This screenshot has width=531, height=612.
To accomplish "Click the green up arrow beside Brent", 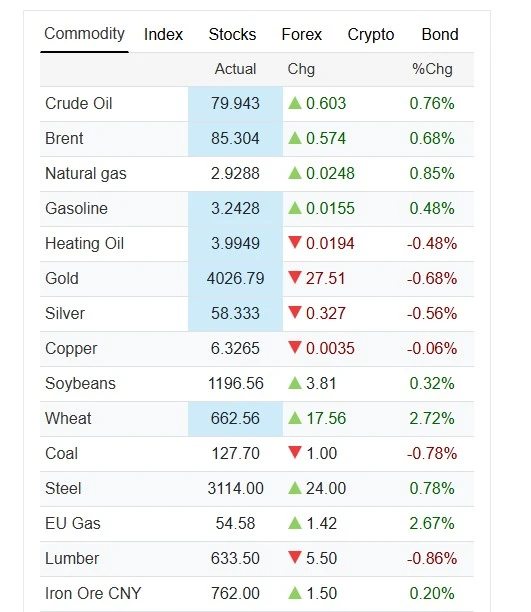I will pyautogui.click(x=295, y=138).
